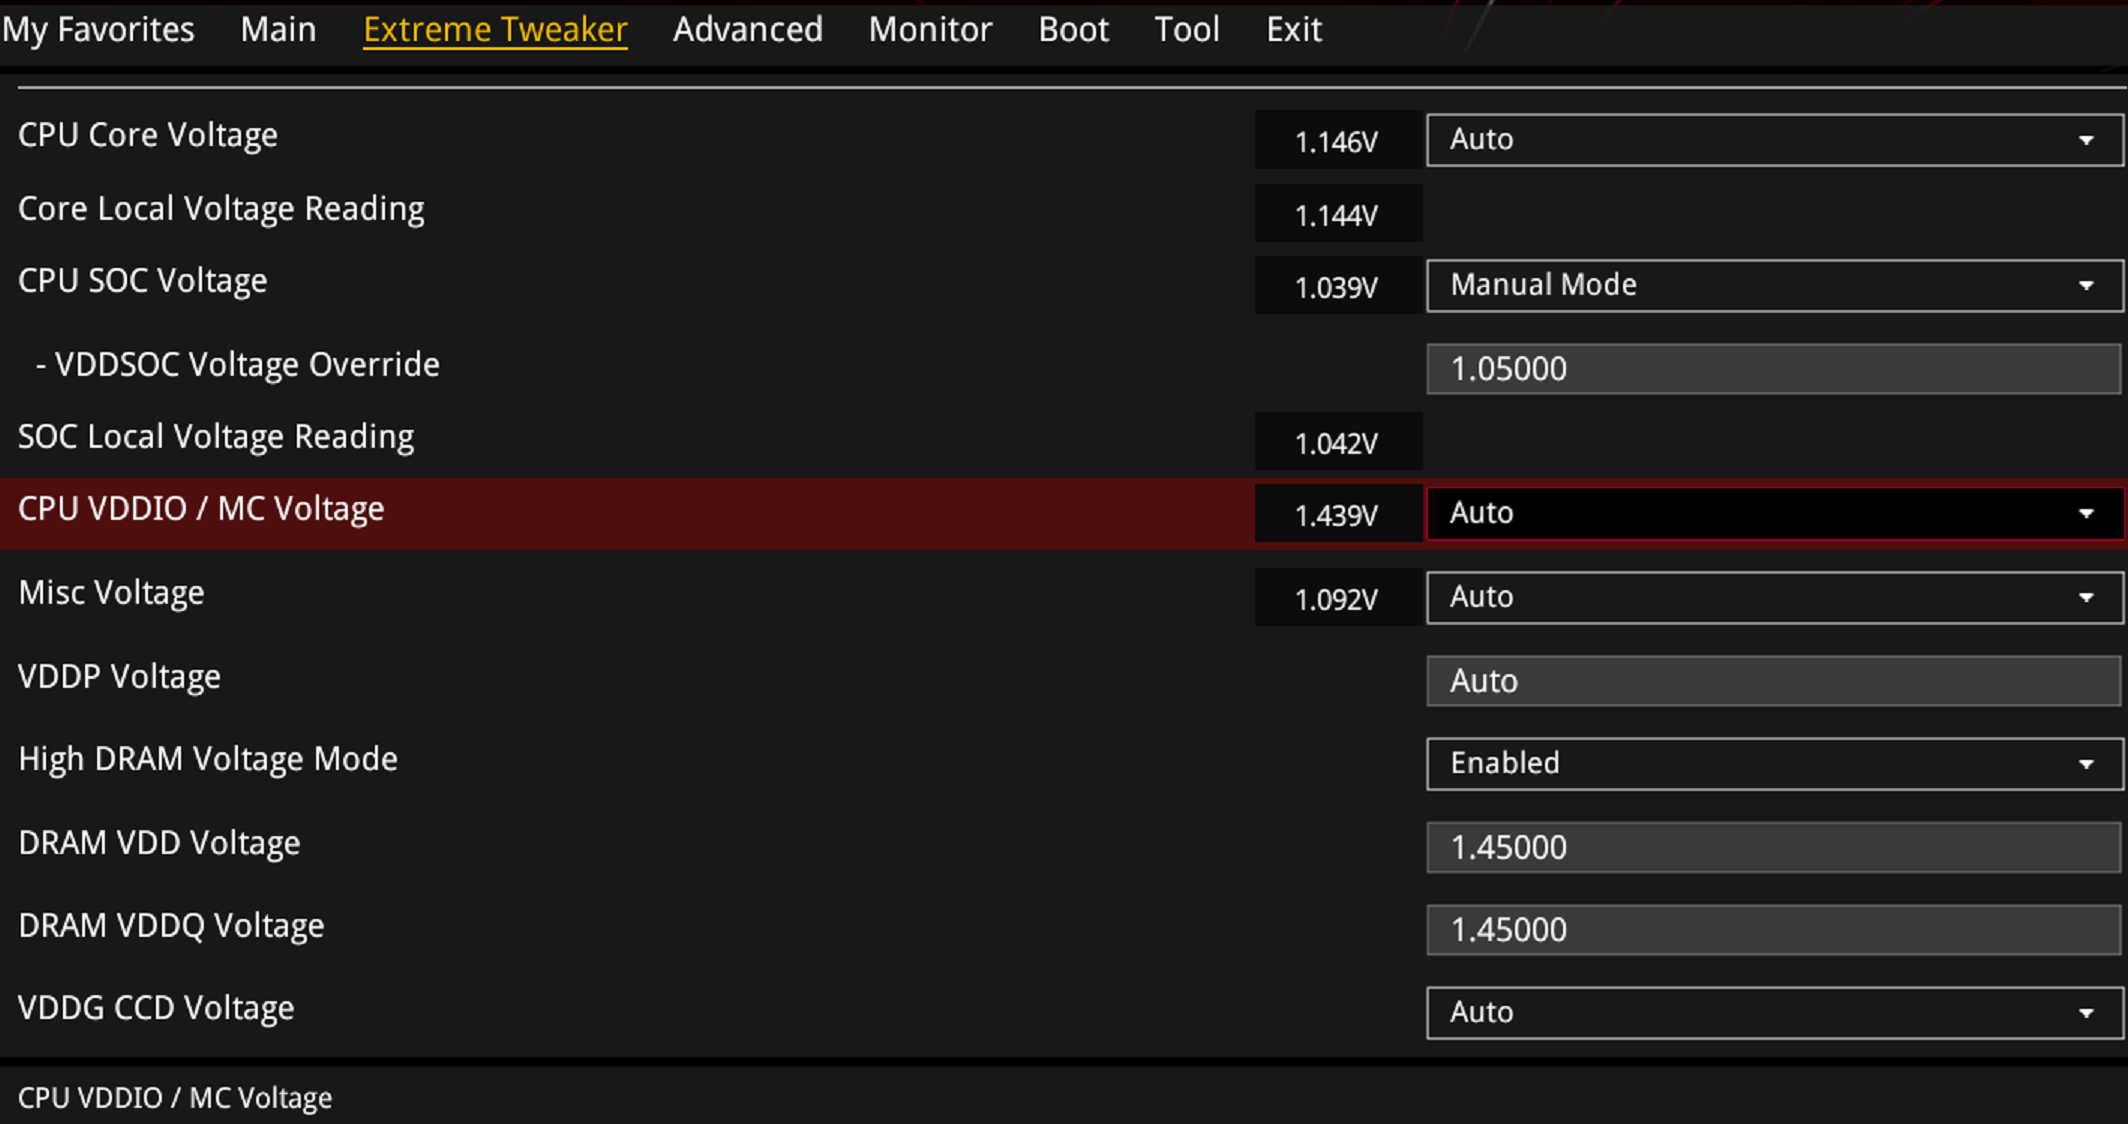Switch to the Boot tab
The height and width of the screenshot is (1124, 2128).
click(1073, 30)
